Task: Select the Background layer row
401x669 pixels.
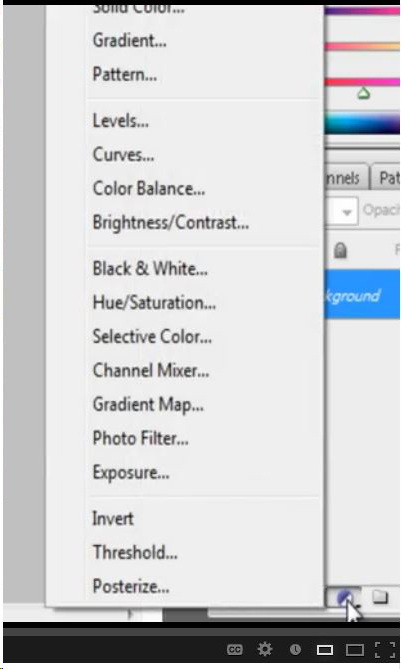Action: [363, 295]
